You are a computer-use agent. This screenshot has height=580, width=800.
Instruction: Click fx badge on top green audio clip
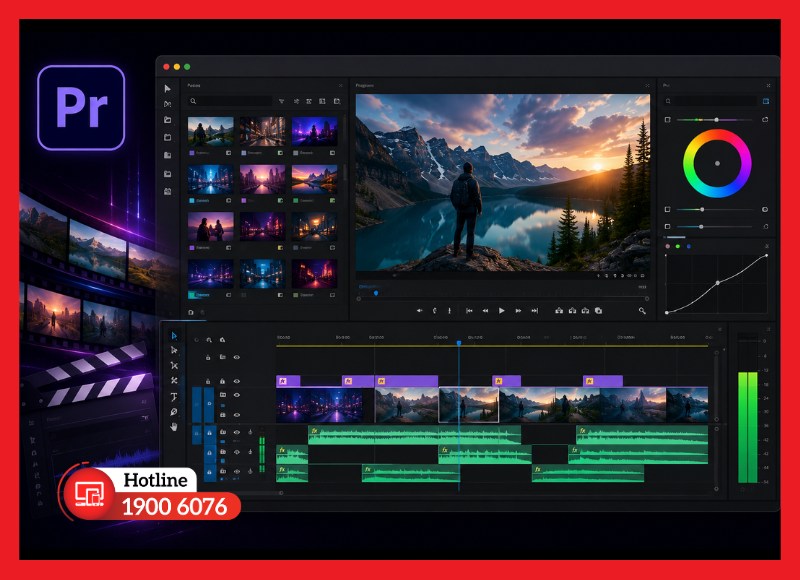tap(315, 431)
